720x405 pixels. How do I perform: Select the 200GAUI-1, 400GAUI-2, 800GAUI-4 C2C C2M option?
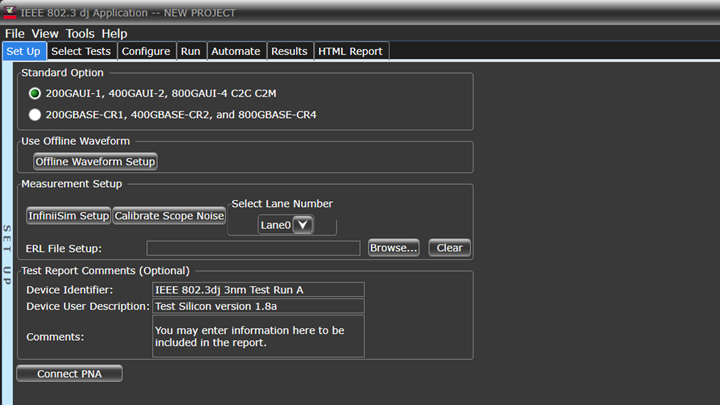coord(35,93)
